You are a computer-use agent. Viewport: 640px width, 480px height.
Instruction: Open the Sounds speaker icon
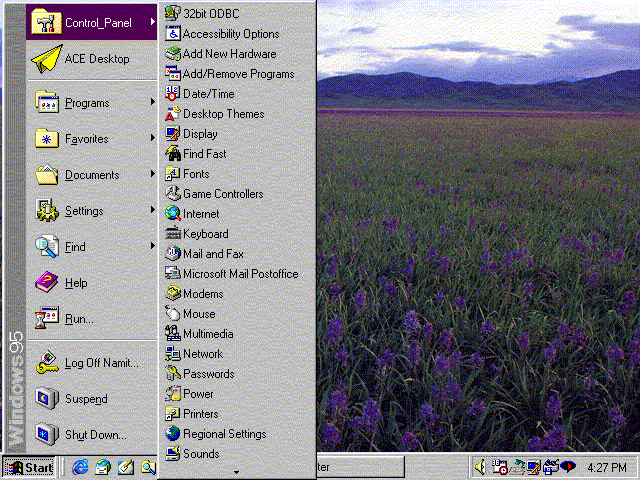[x=173, y=453]
